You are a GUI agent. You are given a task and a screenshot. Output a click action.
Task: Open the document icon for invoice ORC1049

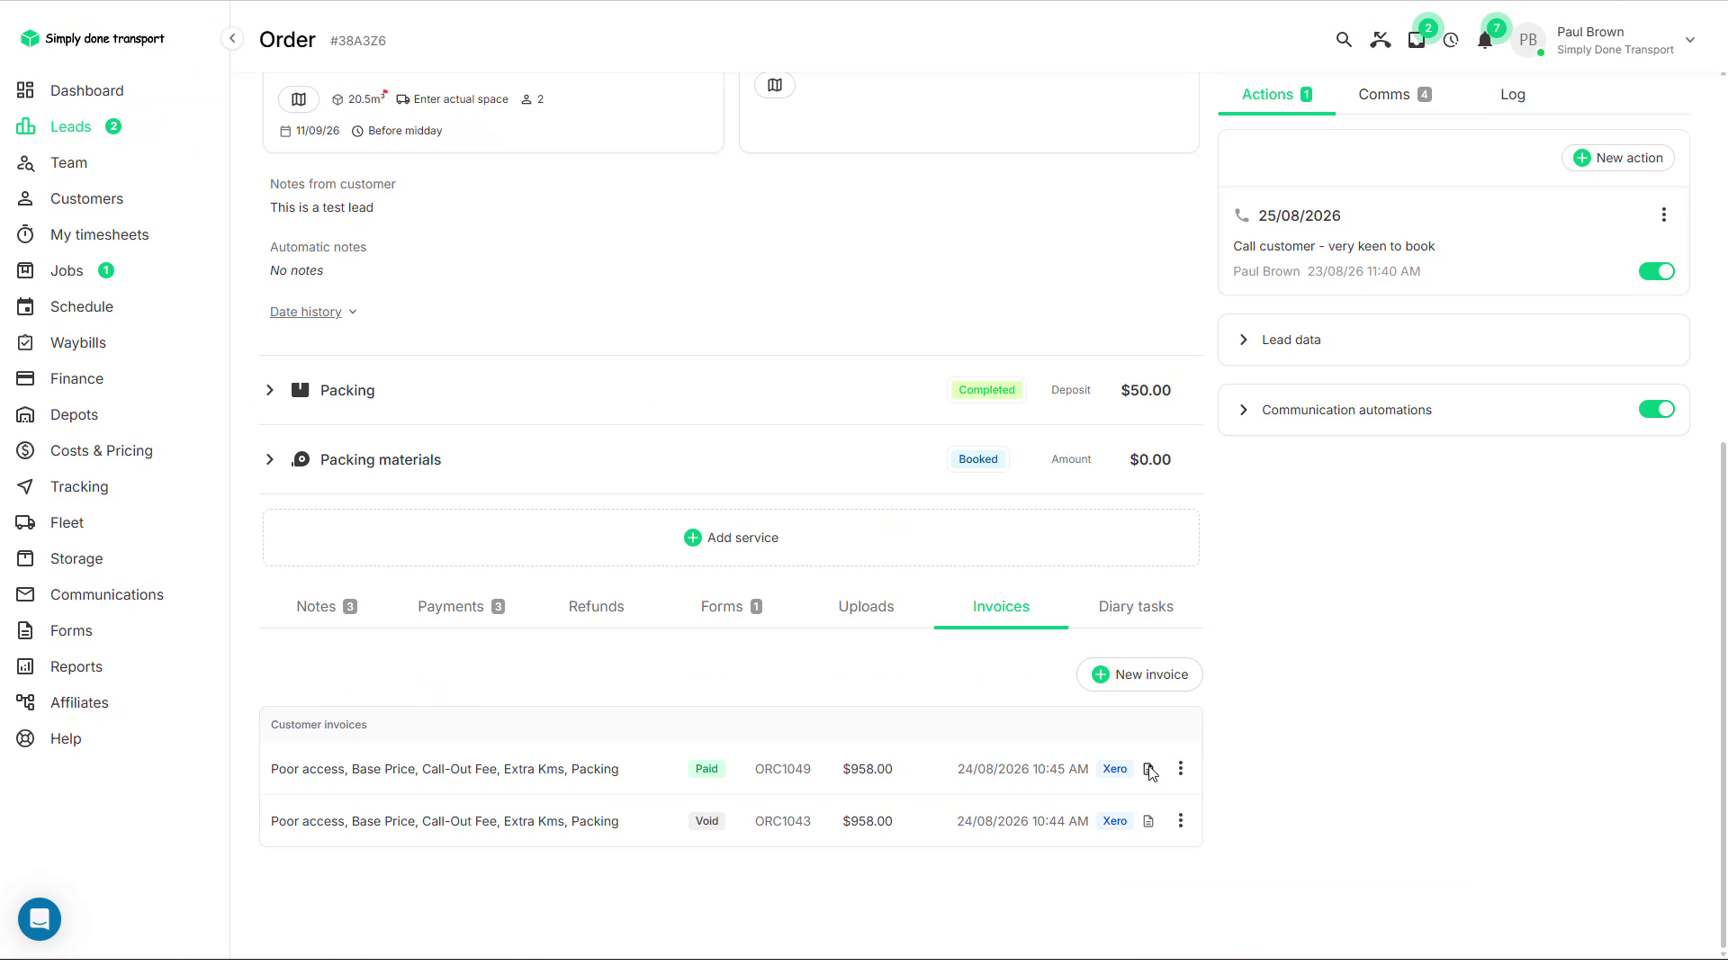[x=1148, y=769]
